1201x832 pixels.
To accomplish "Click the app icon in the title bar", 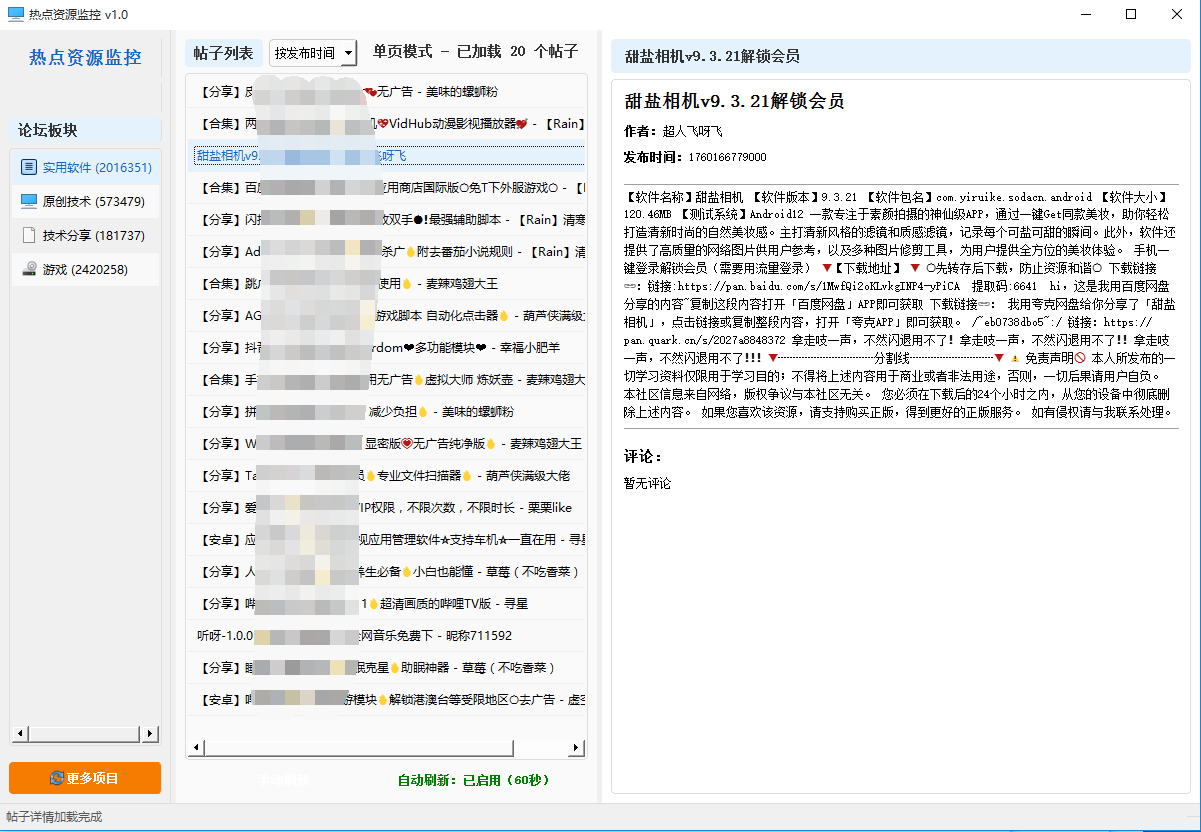I will tap(14, 15).
